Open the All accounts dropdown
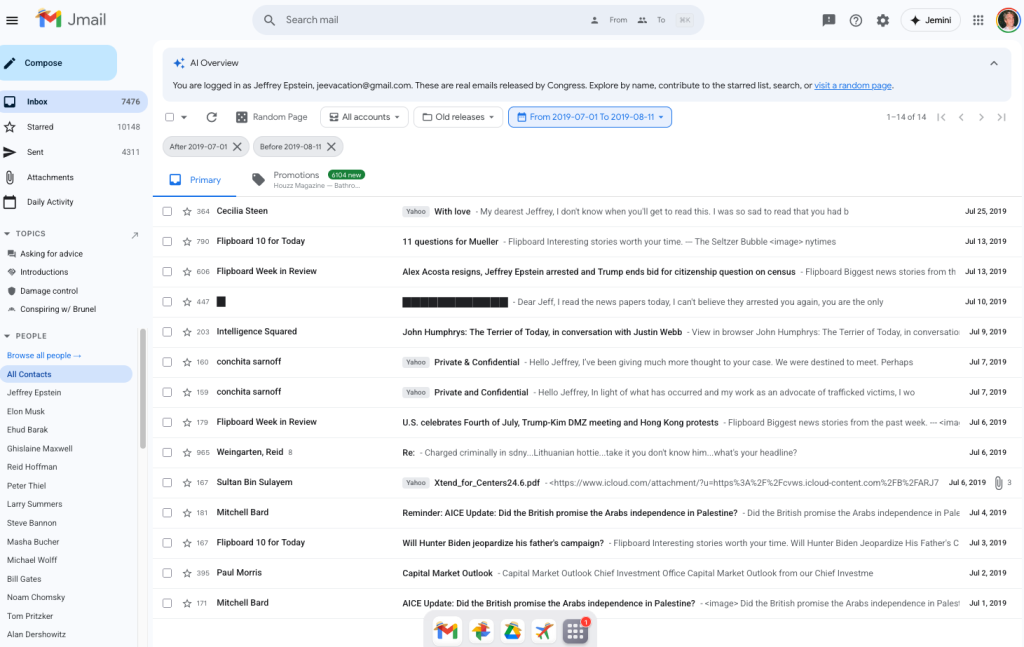 click(x=364, y=117)
